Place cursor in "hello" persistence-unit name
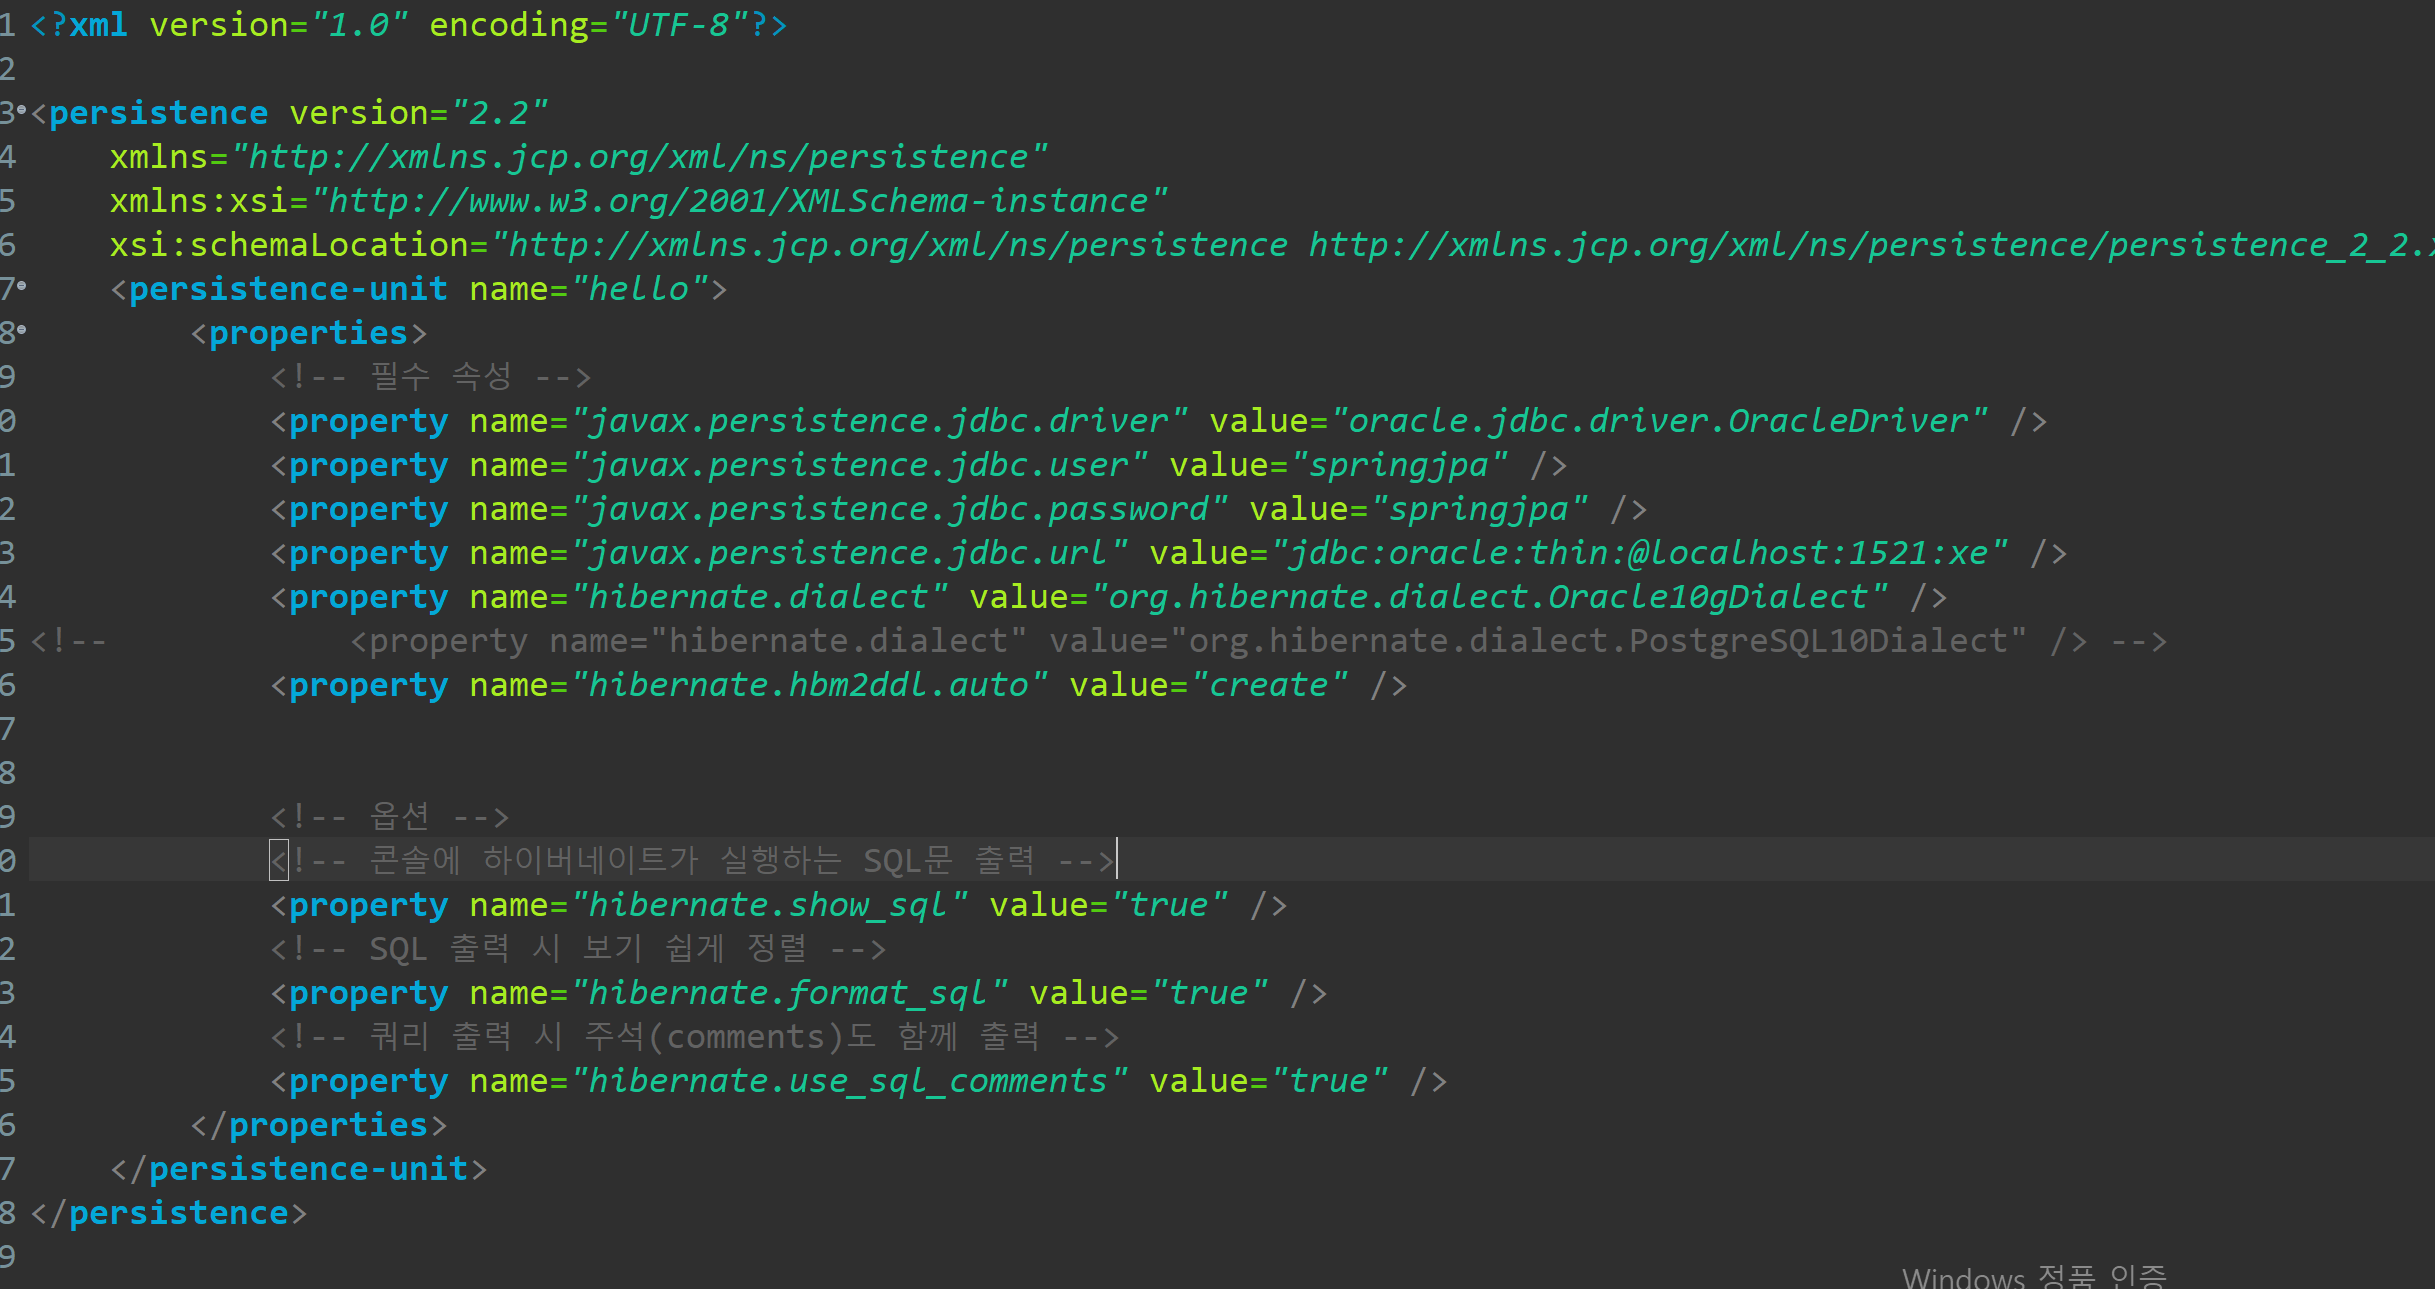The height and width of the screenshot is (1289, 2435). 638,289
